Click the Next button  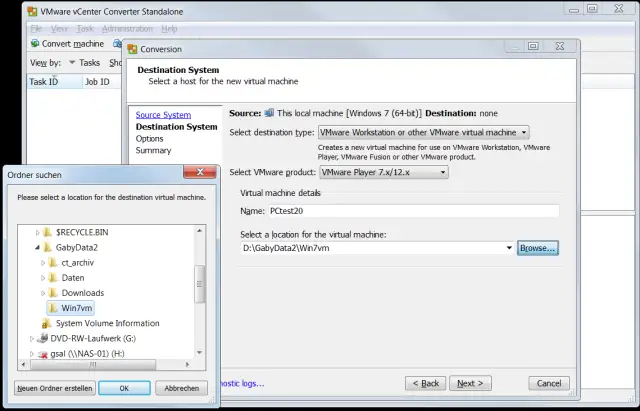coord(470,383)
